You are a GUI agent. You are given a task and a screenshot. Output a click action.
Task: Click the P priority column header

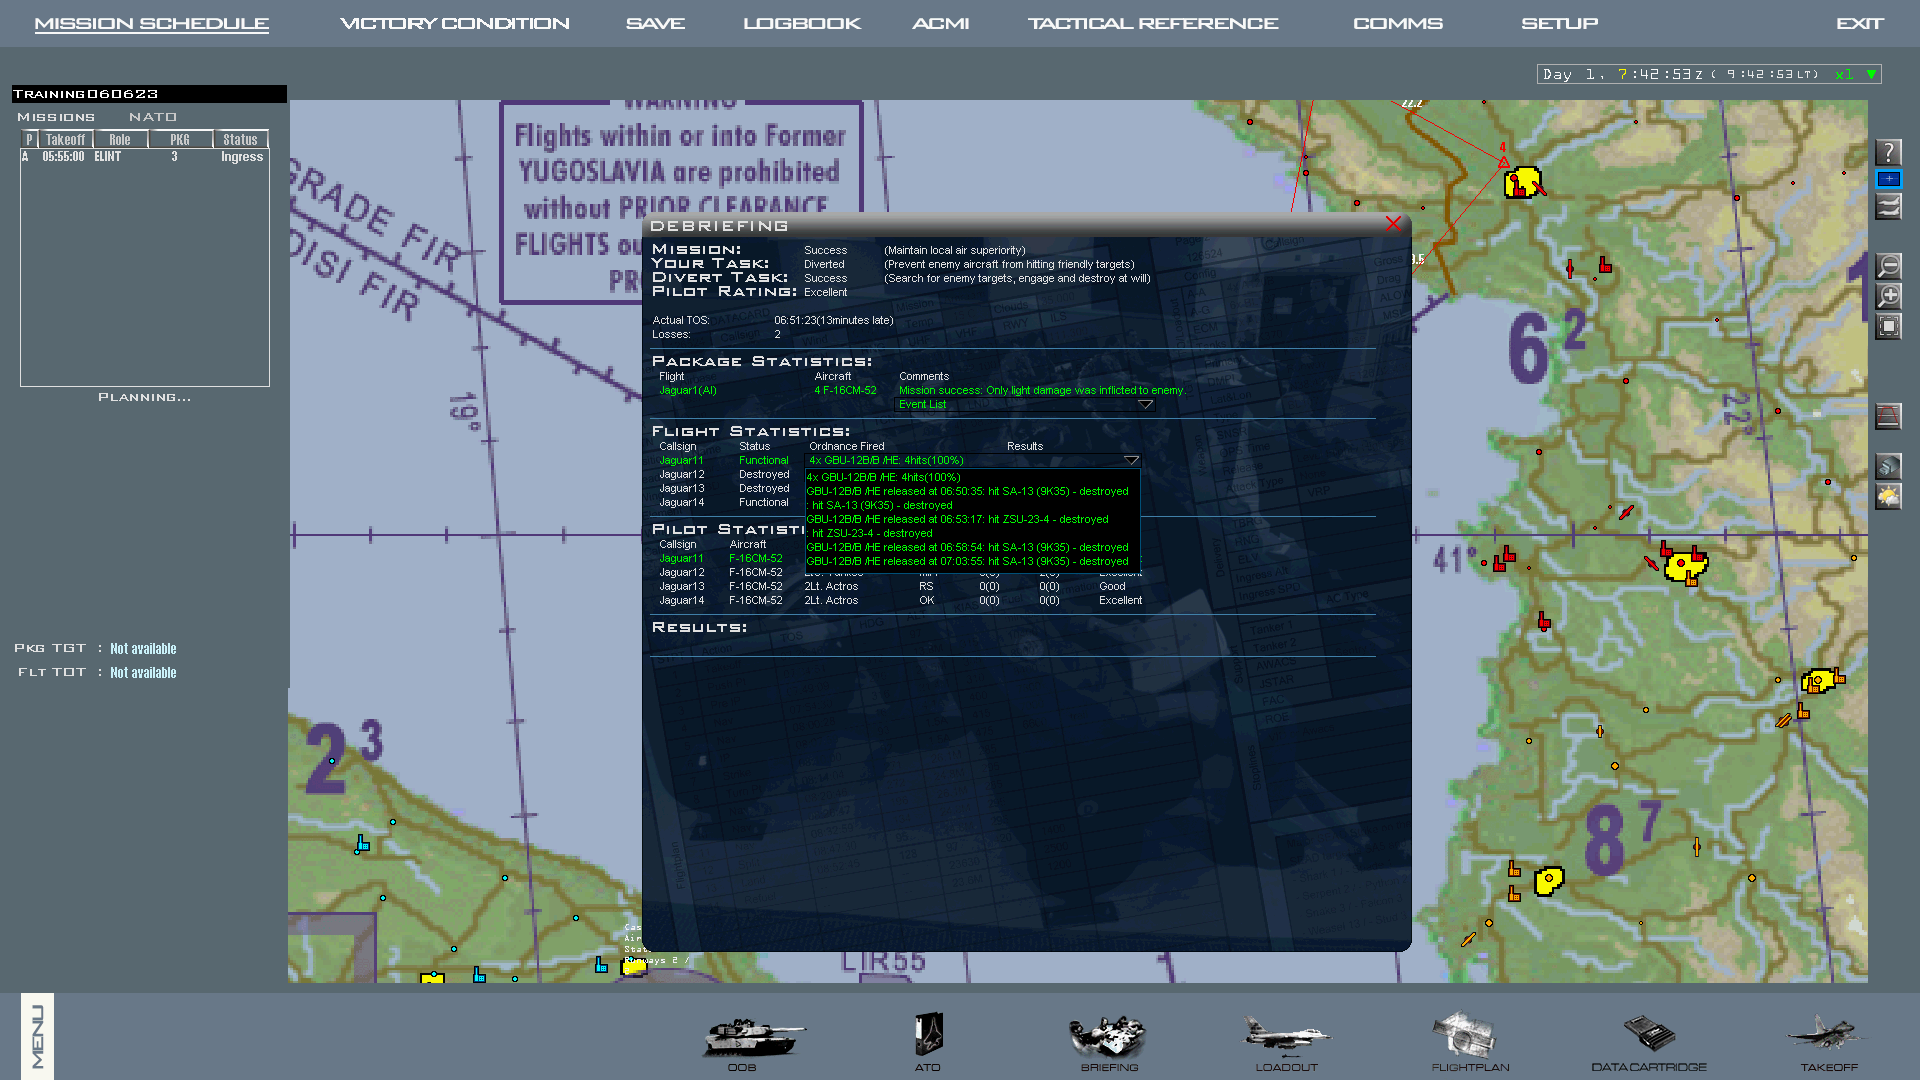coord(29,140)
